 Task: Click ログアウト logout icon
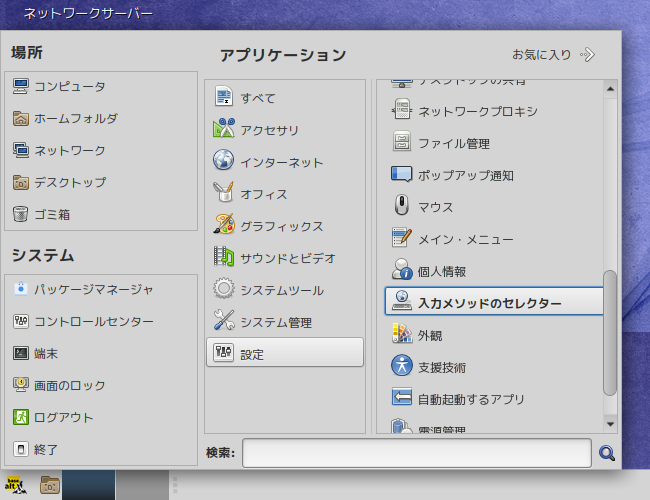click(21, 417)
